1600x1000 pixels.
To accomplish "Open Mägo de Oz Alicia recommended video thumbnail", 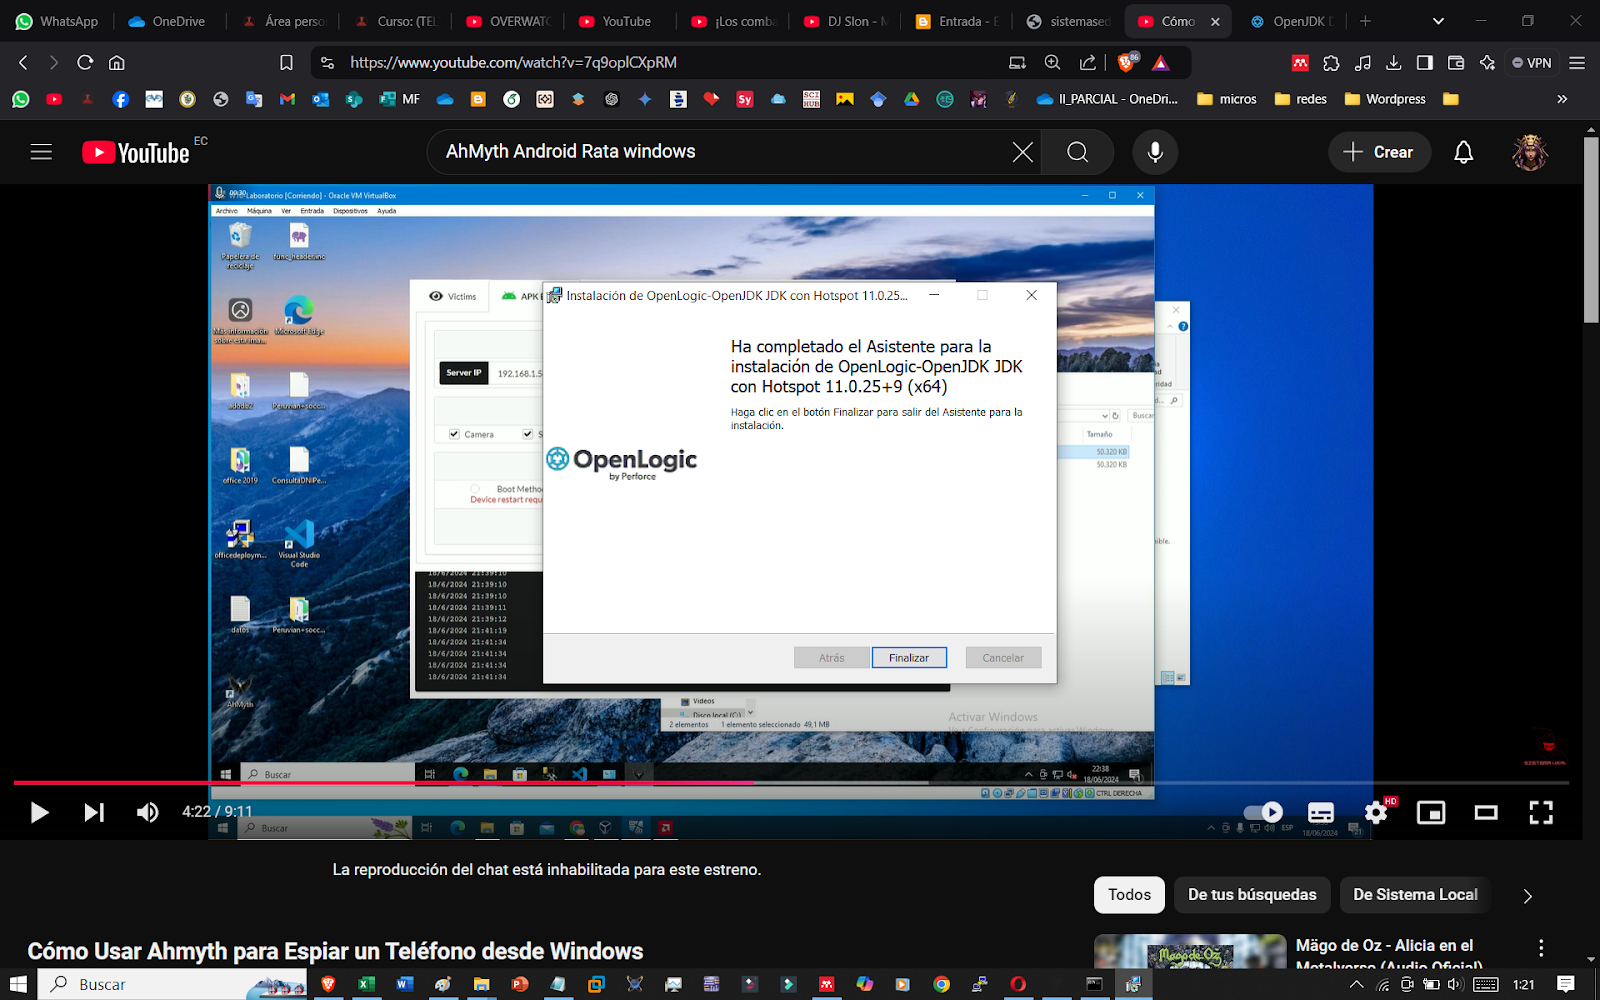I will [x=1190, y=952].
